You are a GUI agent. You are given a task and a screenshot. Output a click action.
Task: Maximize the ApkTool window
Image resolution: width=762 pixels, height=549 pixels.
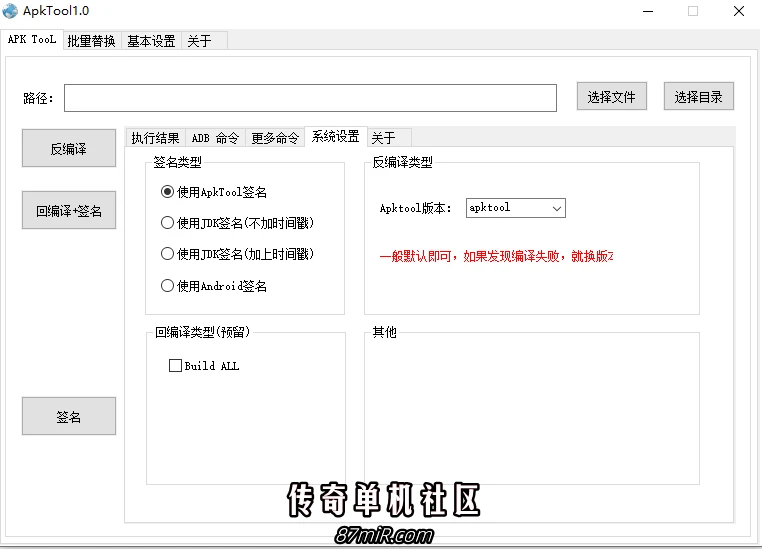click(693, 11)
